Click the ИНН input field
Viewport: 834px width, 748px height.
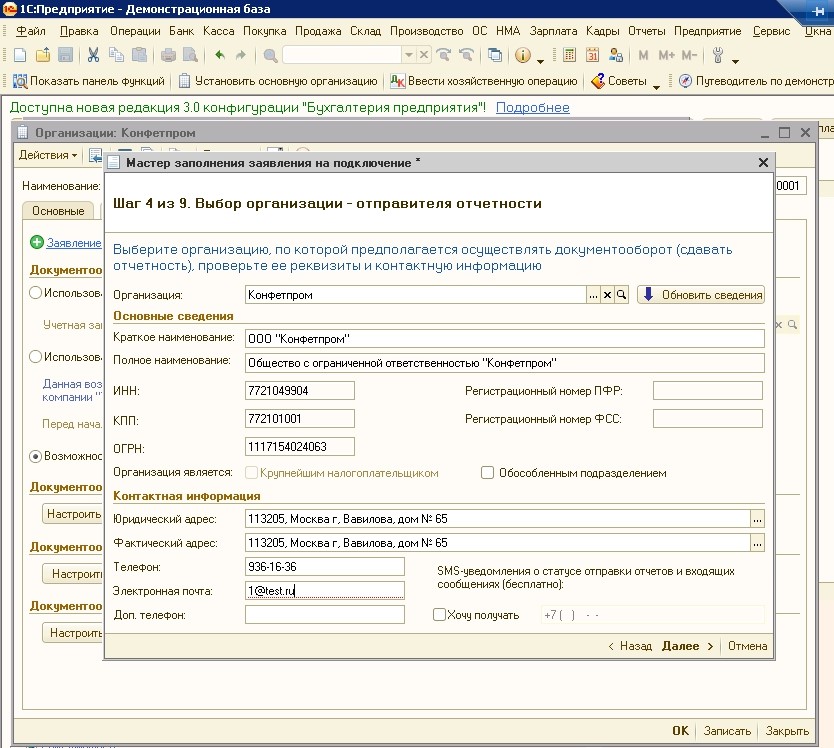coord(300,390)
